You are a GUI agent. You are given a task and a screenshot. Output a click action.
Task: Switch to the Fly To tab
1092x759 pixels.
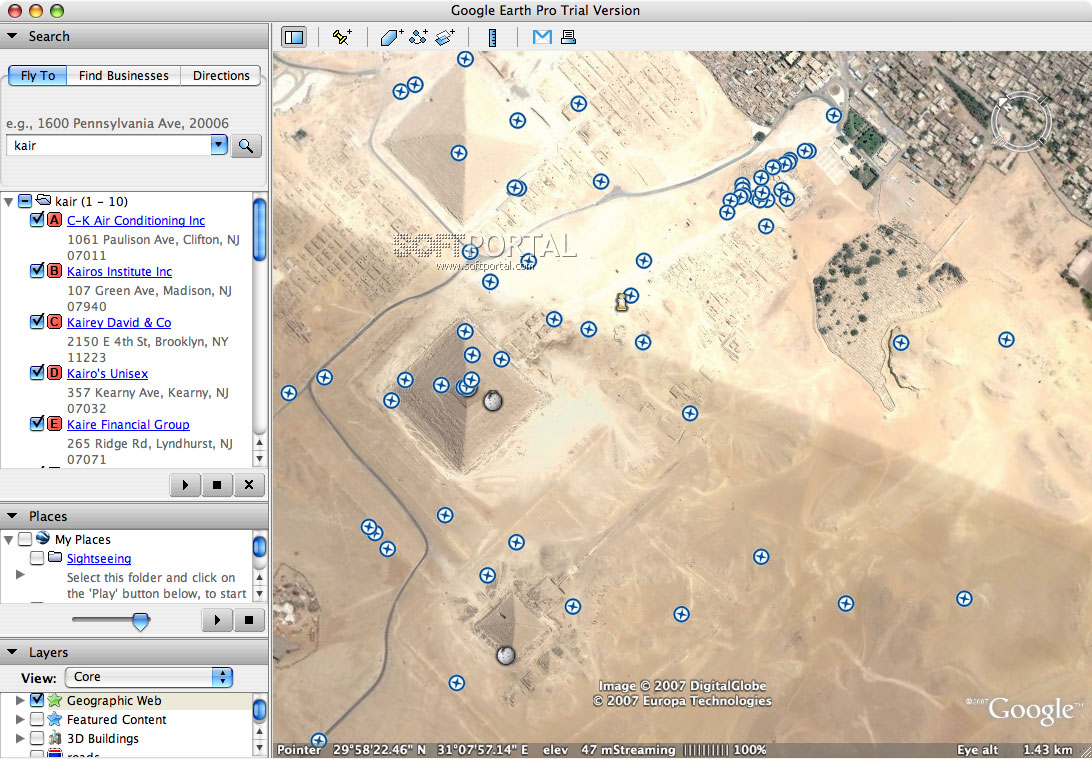tap(38, 75)
